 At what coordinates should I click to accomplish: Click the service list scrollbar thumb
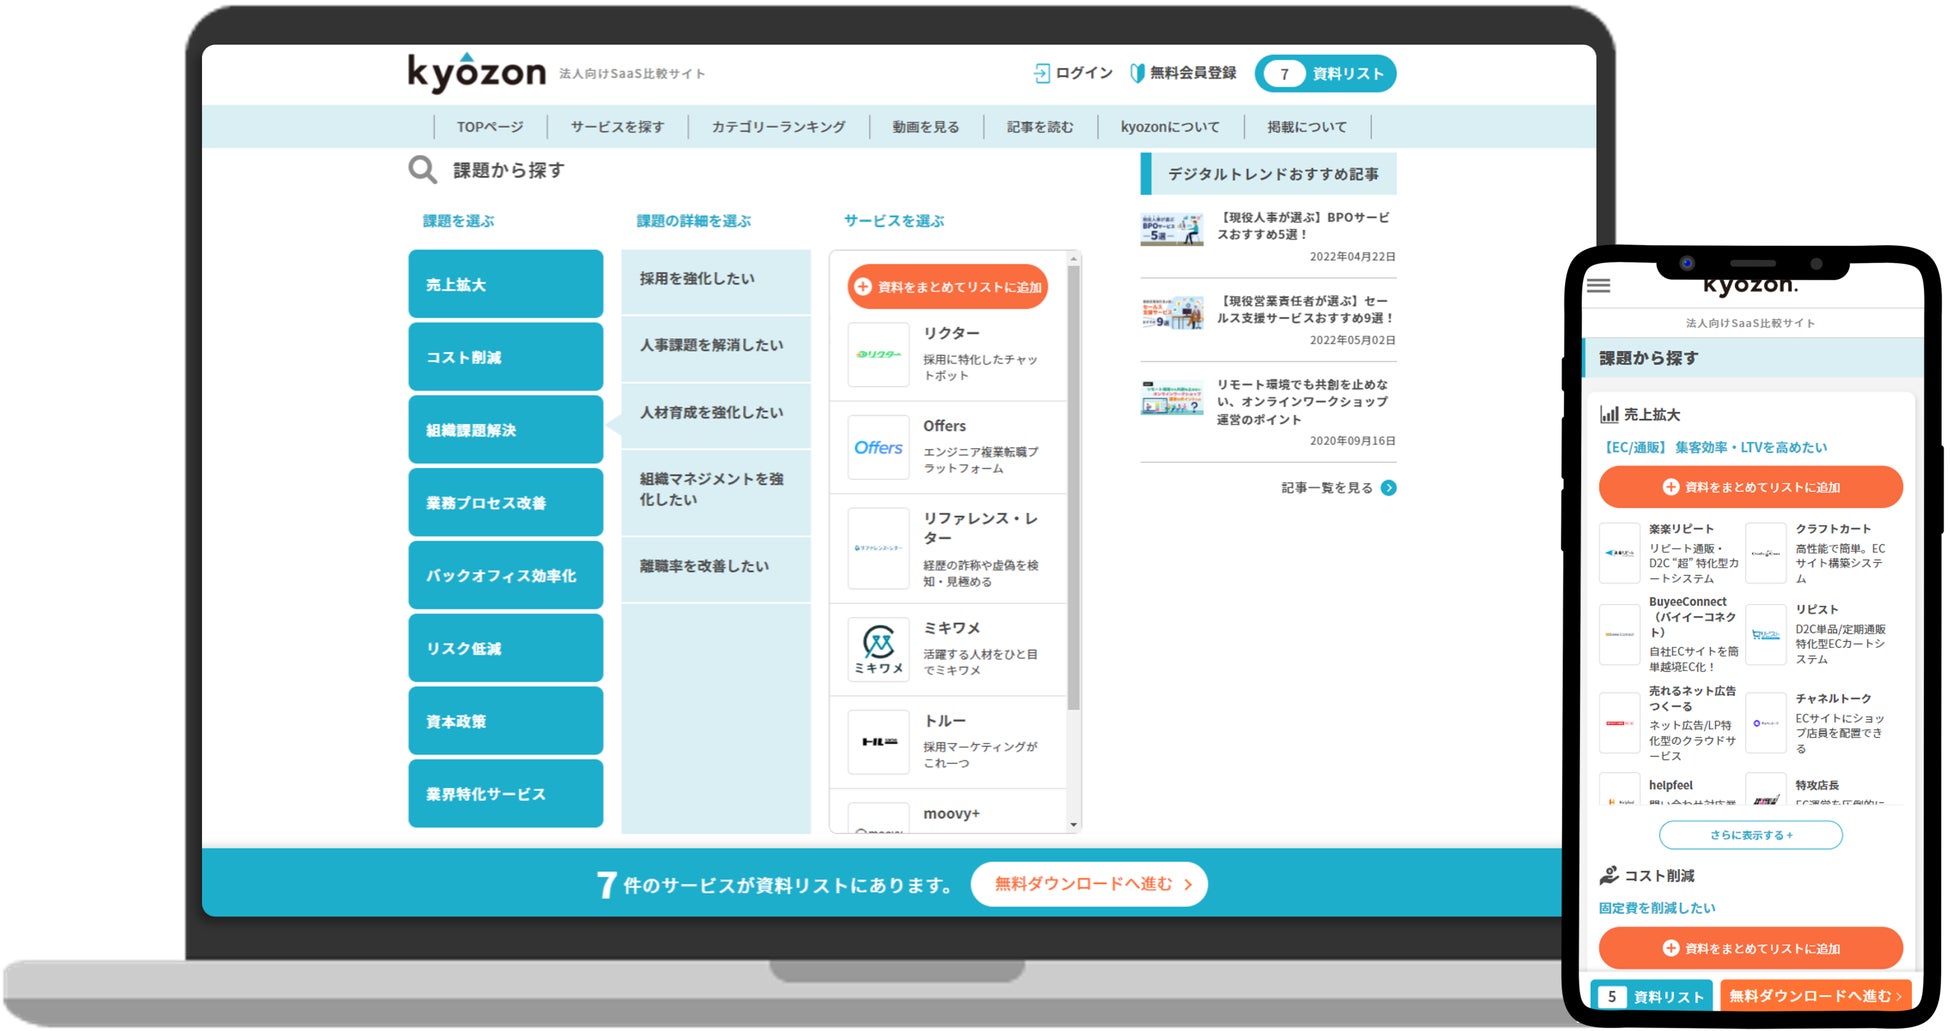click(x=1074, y=488)
